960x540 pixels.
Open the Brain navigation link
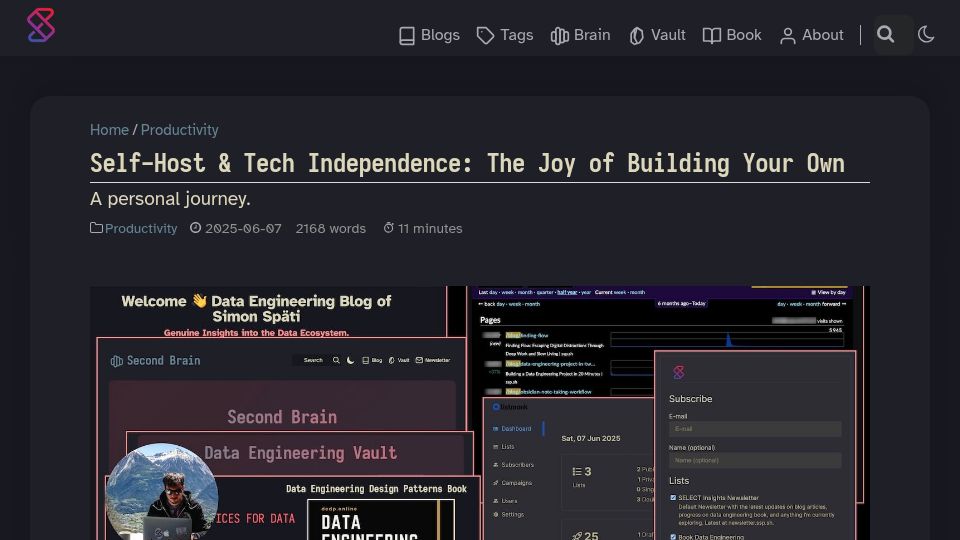click(x=580, y=36)
